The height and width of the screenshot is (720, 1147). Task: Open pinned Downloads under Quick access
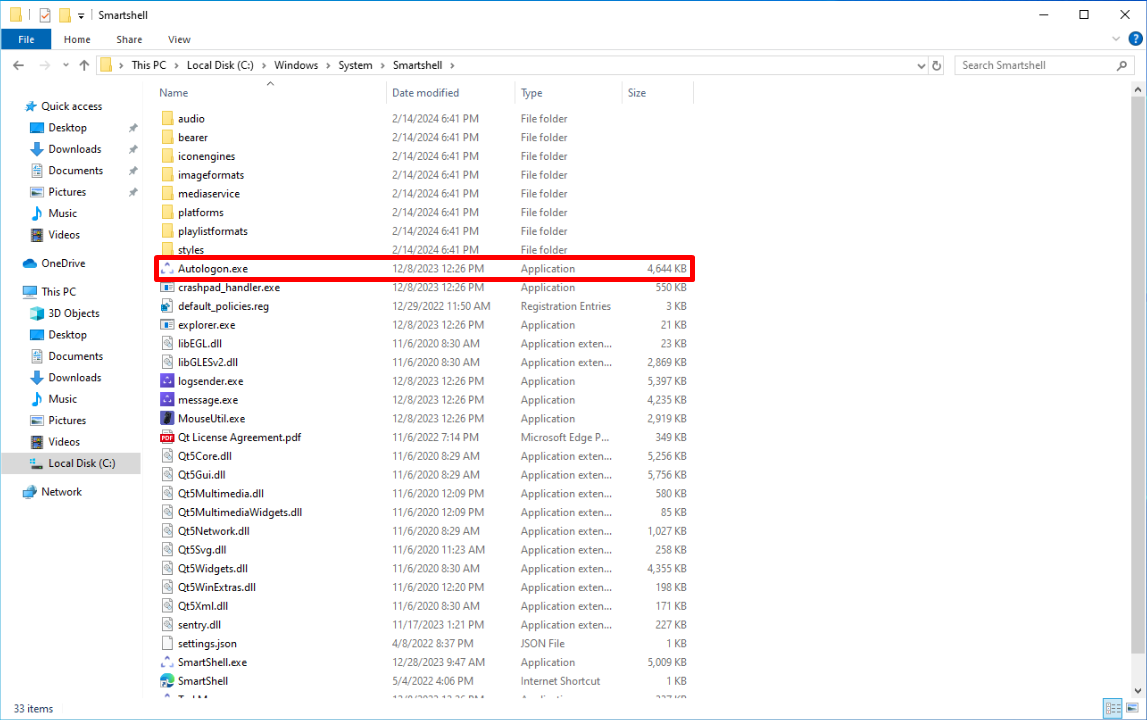click(x=75, y=149)
